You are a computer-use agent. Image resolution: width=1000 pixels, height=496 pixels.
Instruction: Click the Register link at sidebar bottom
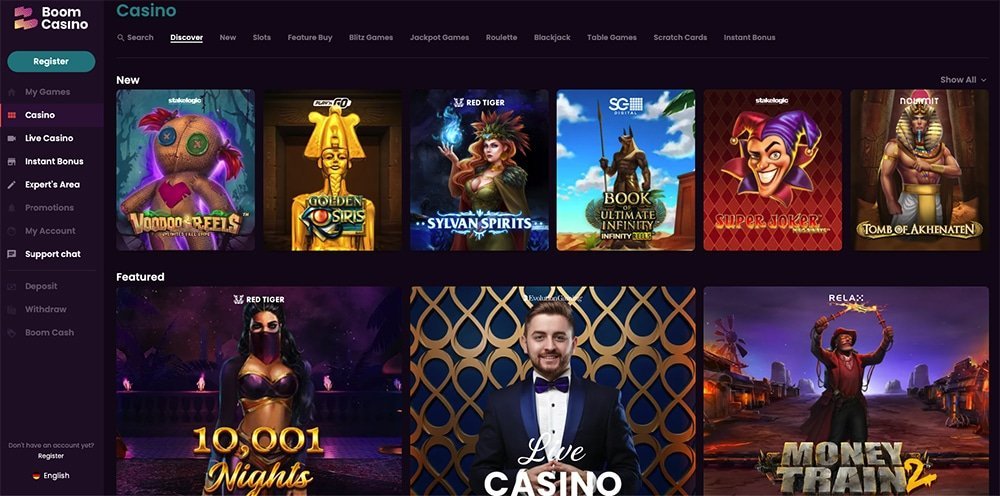(51, 456)
